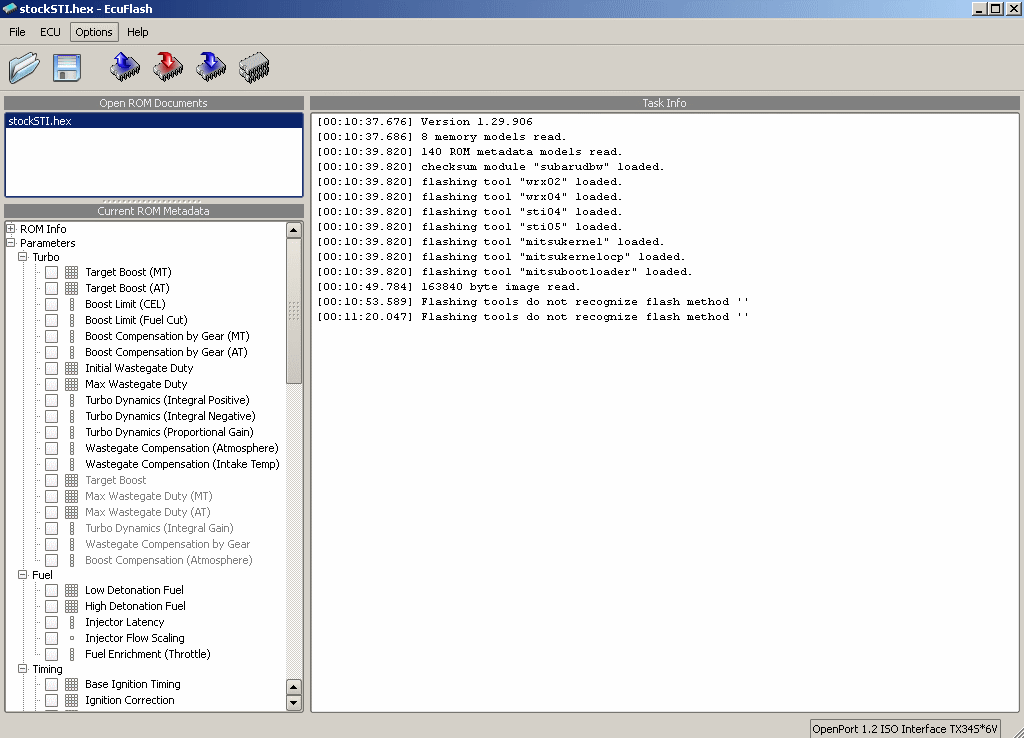Click table icon beside Low Detonation Fuel
Image resolution: width=1024 pixels, height=738 pixels.
pos(72,590)
